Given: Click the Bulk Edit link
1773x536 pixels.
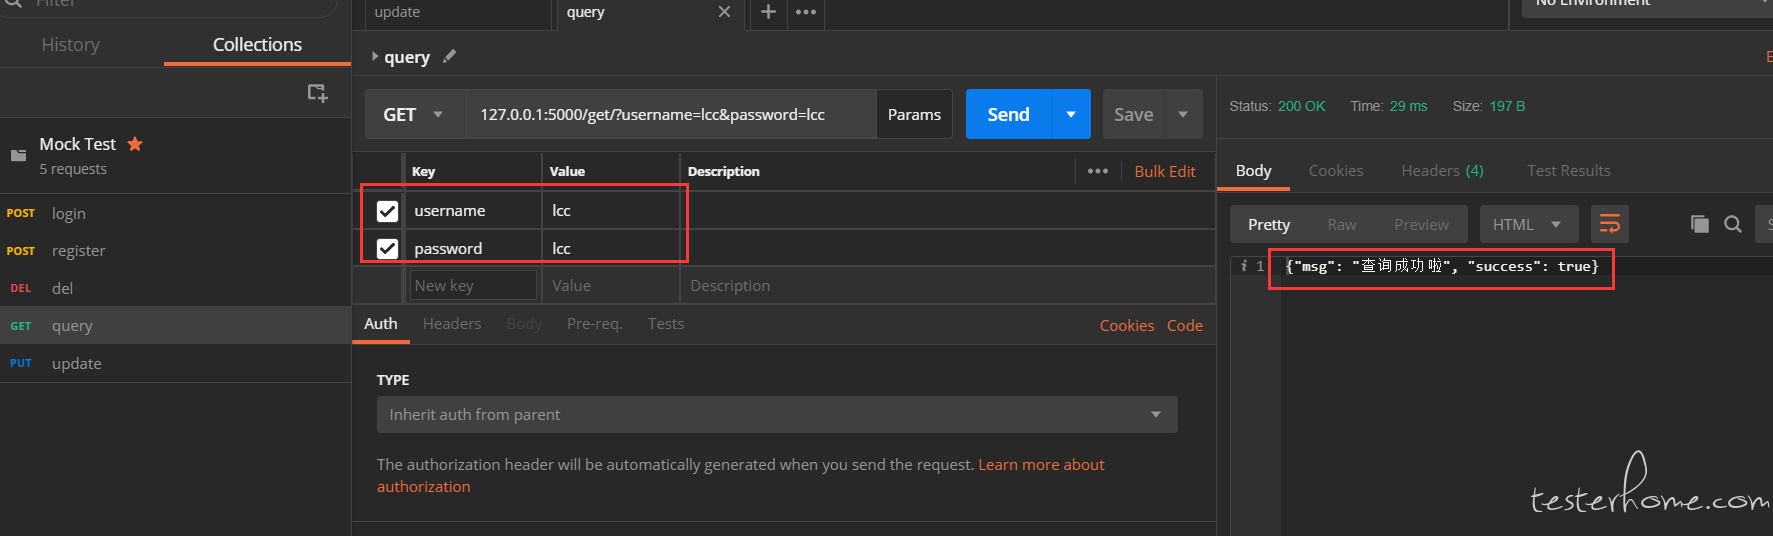Looking at the screenshot, I should [1165, 171].
